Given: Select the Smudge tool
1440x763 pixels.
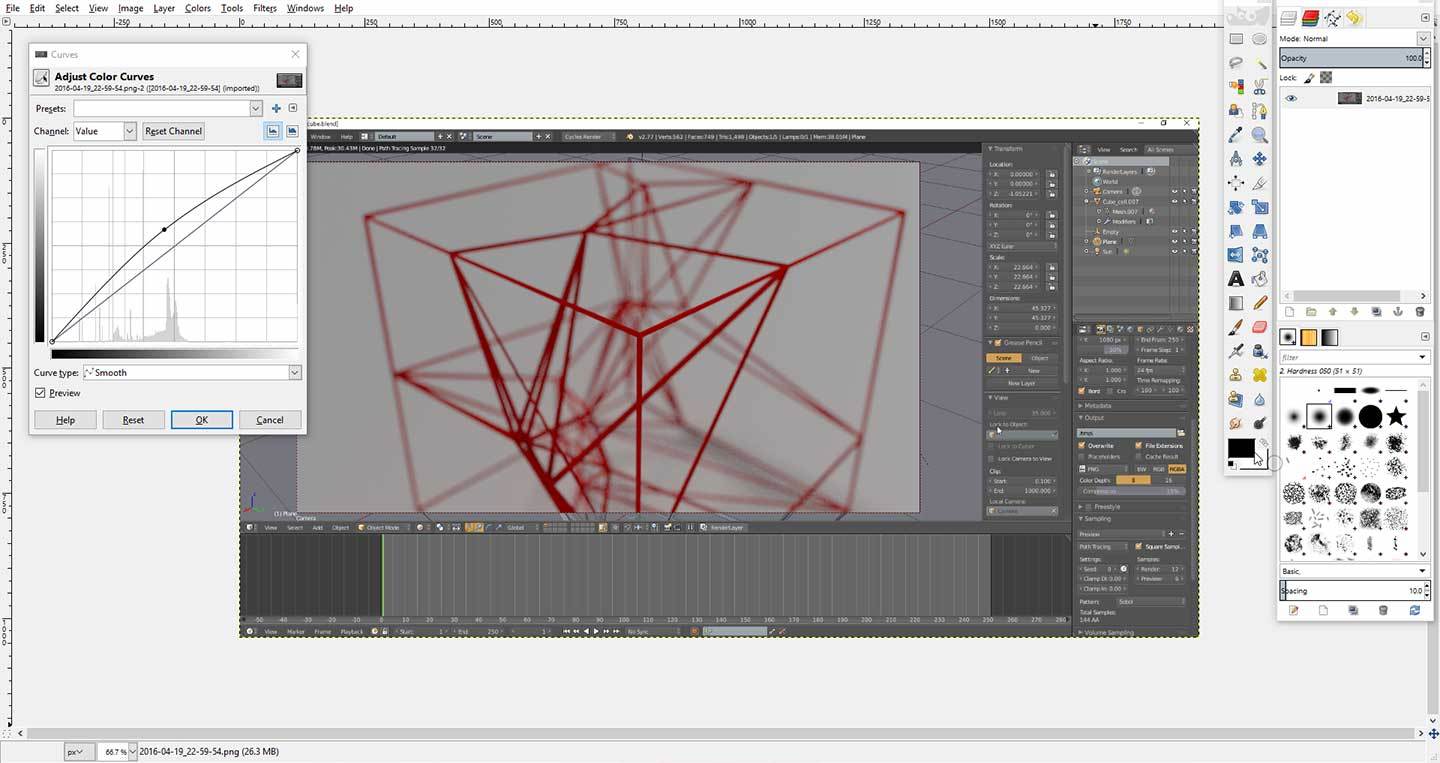Looking at the screenshot, I should (x=1236, y=424).
